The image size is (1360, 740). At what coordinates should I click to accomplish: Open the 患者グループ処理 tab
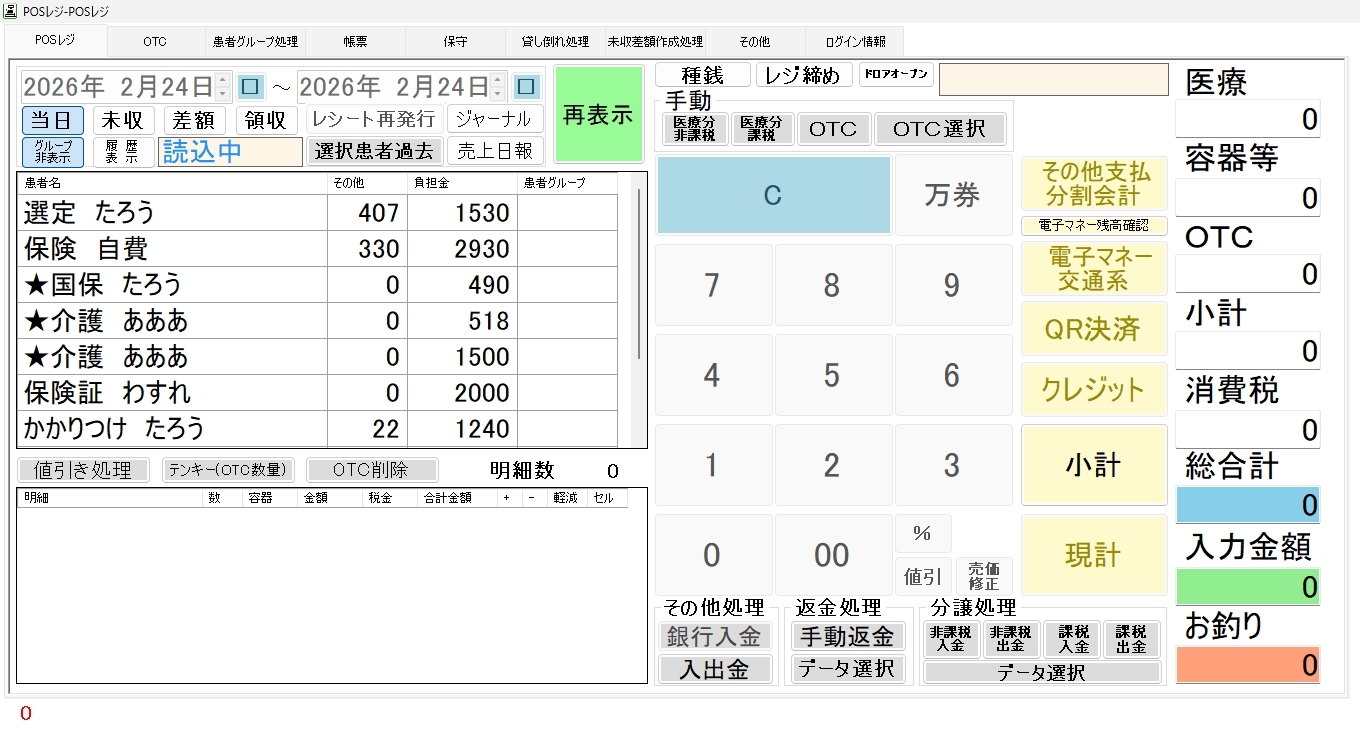pos(255,42)
